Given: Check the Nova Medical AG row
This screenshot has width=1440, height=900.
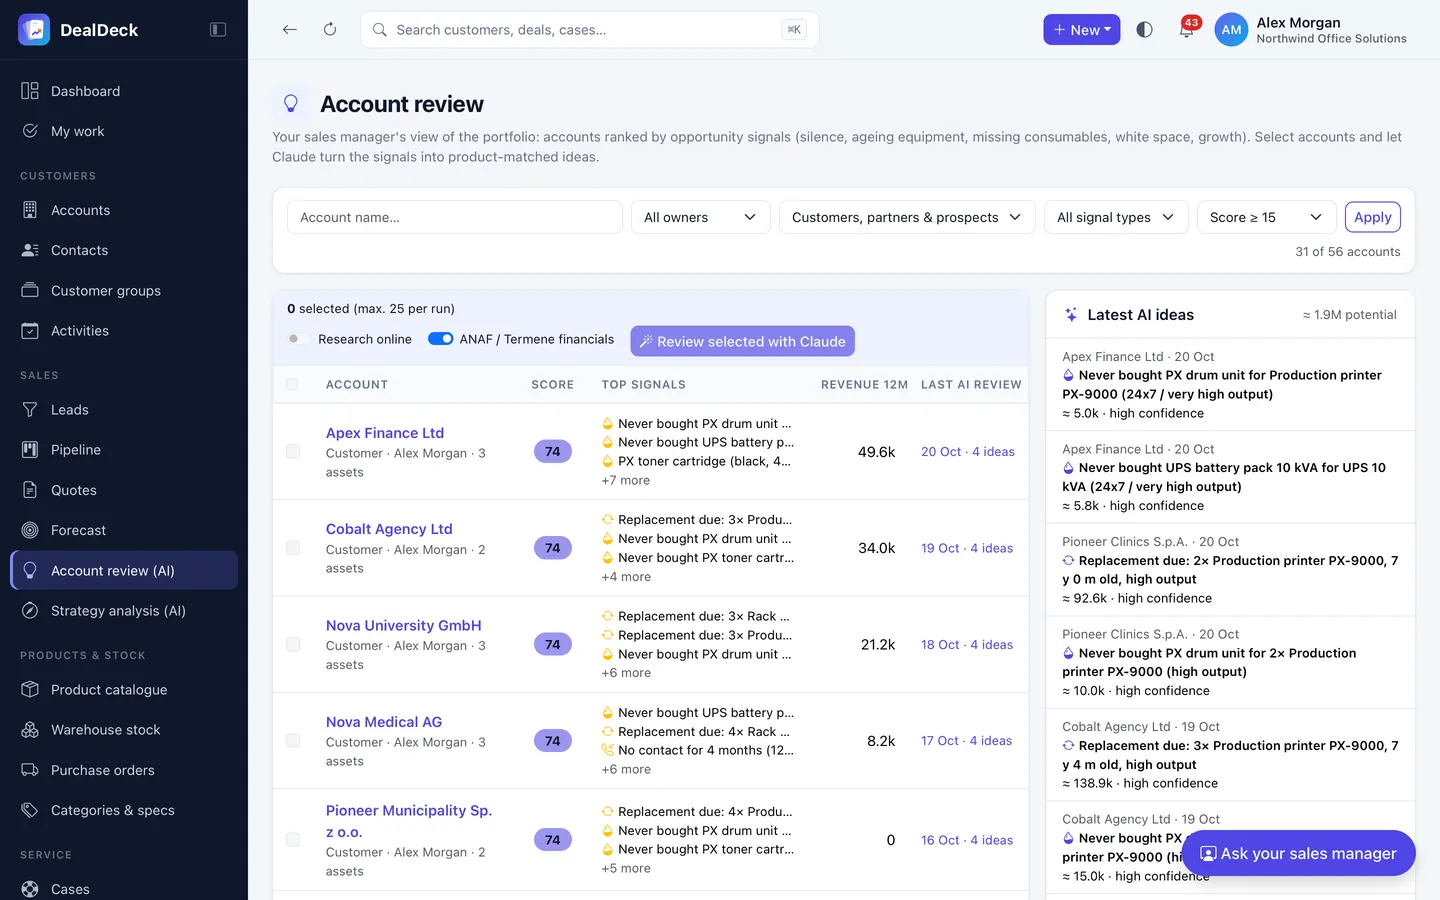Looking at the screenshot, I should click(293, 741).
